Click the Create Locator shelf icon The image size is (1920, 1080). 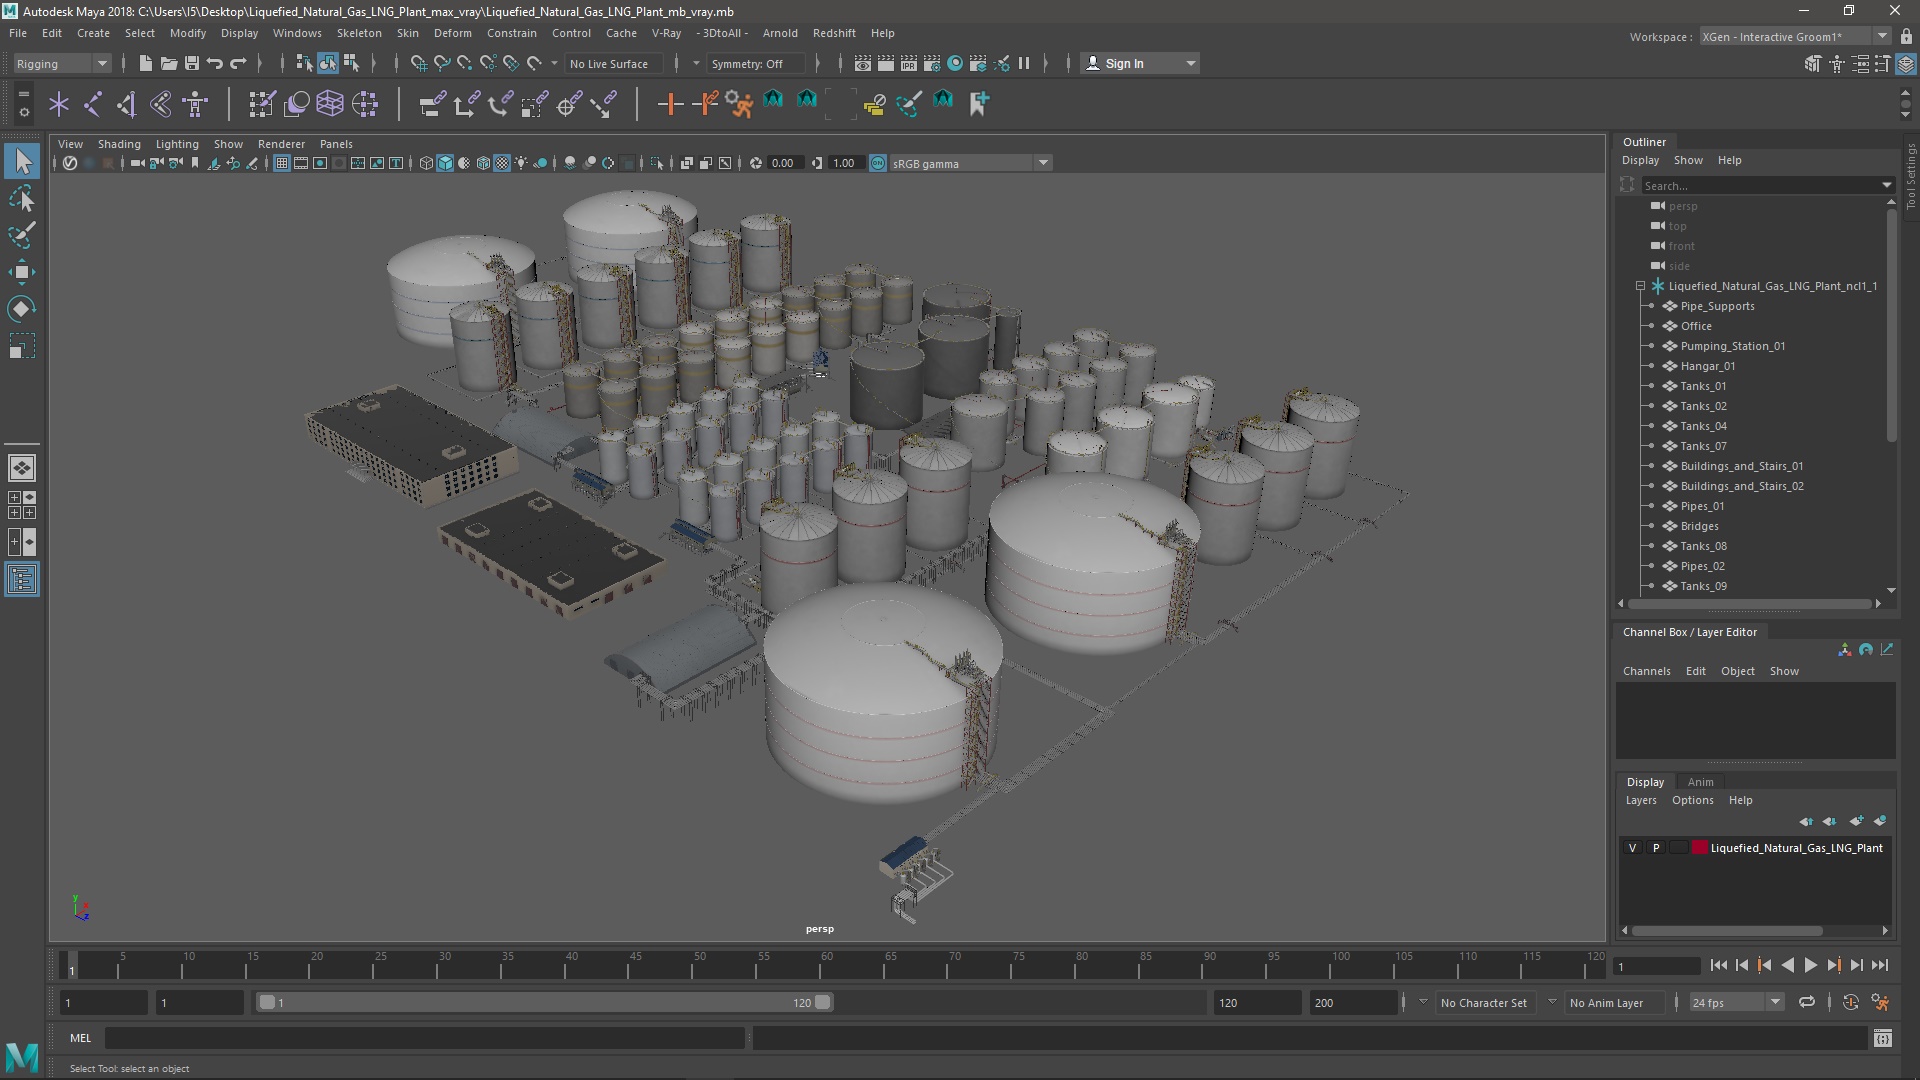[59, 103]
